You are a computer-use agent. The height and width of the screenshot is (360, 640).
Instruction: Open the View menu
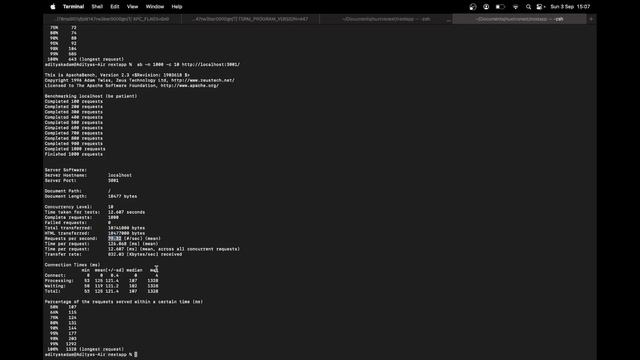coord(132,7)
